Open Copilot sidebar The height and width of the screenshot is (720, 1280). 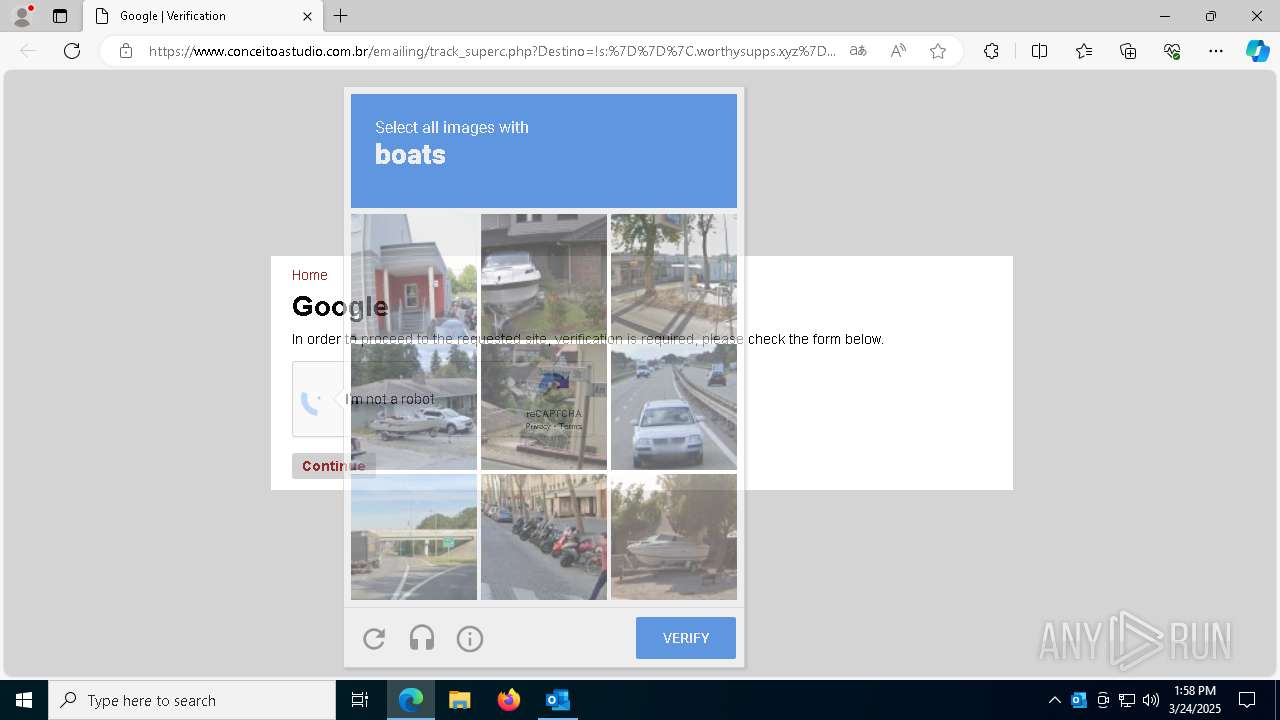[x=1257, y=51]
